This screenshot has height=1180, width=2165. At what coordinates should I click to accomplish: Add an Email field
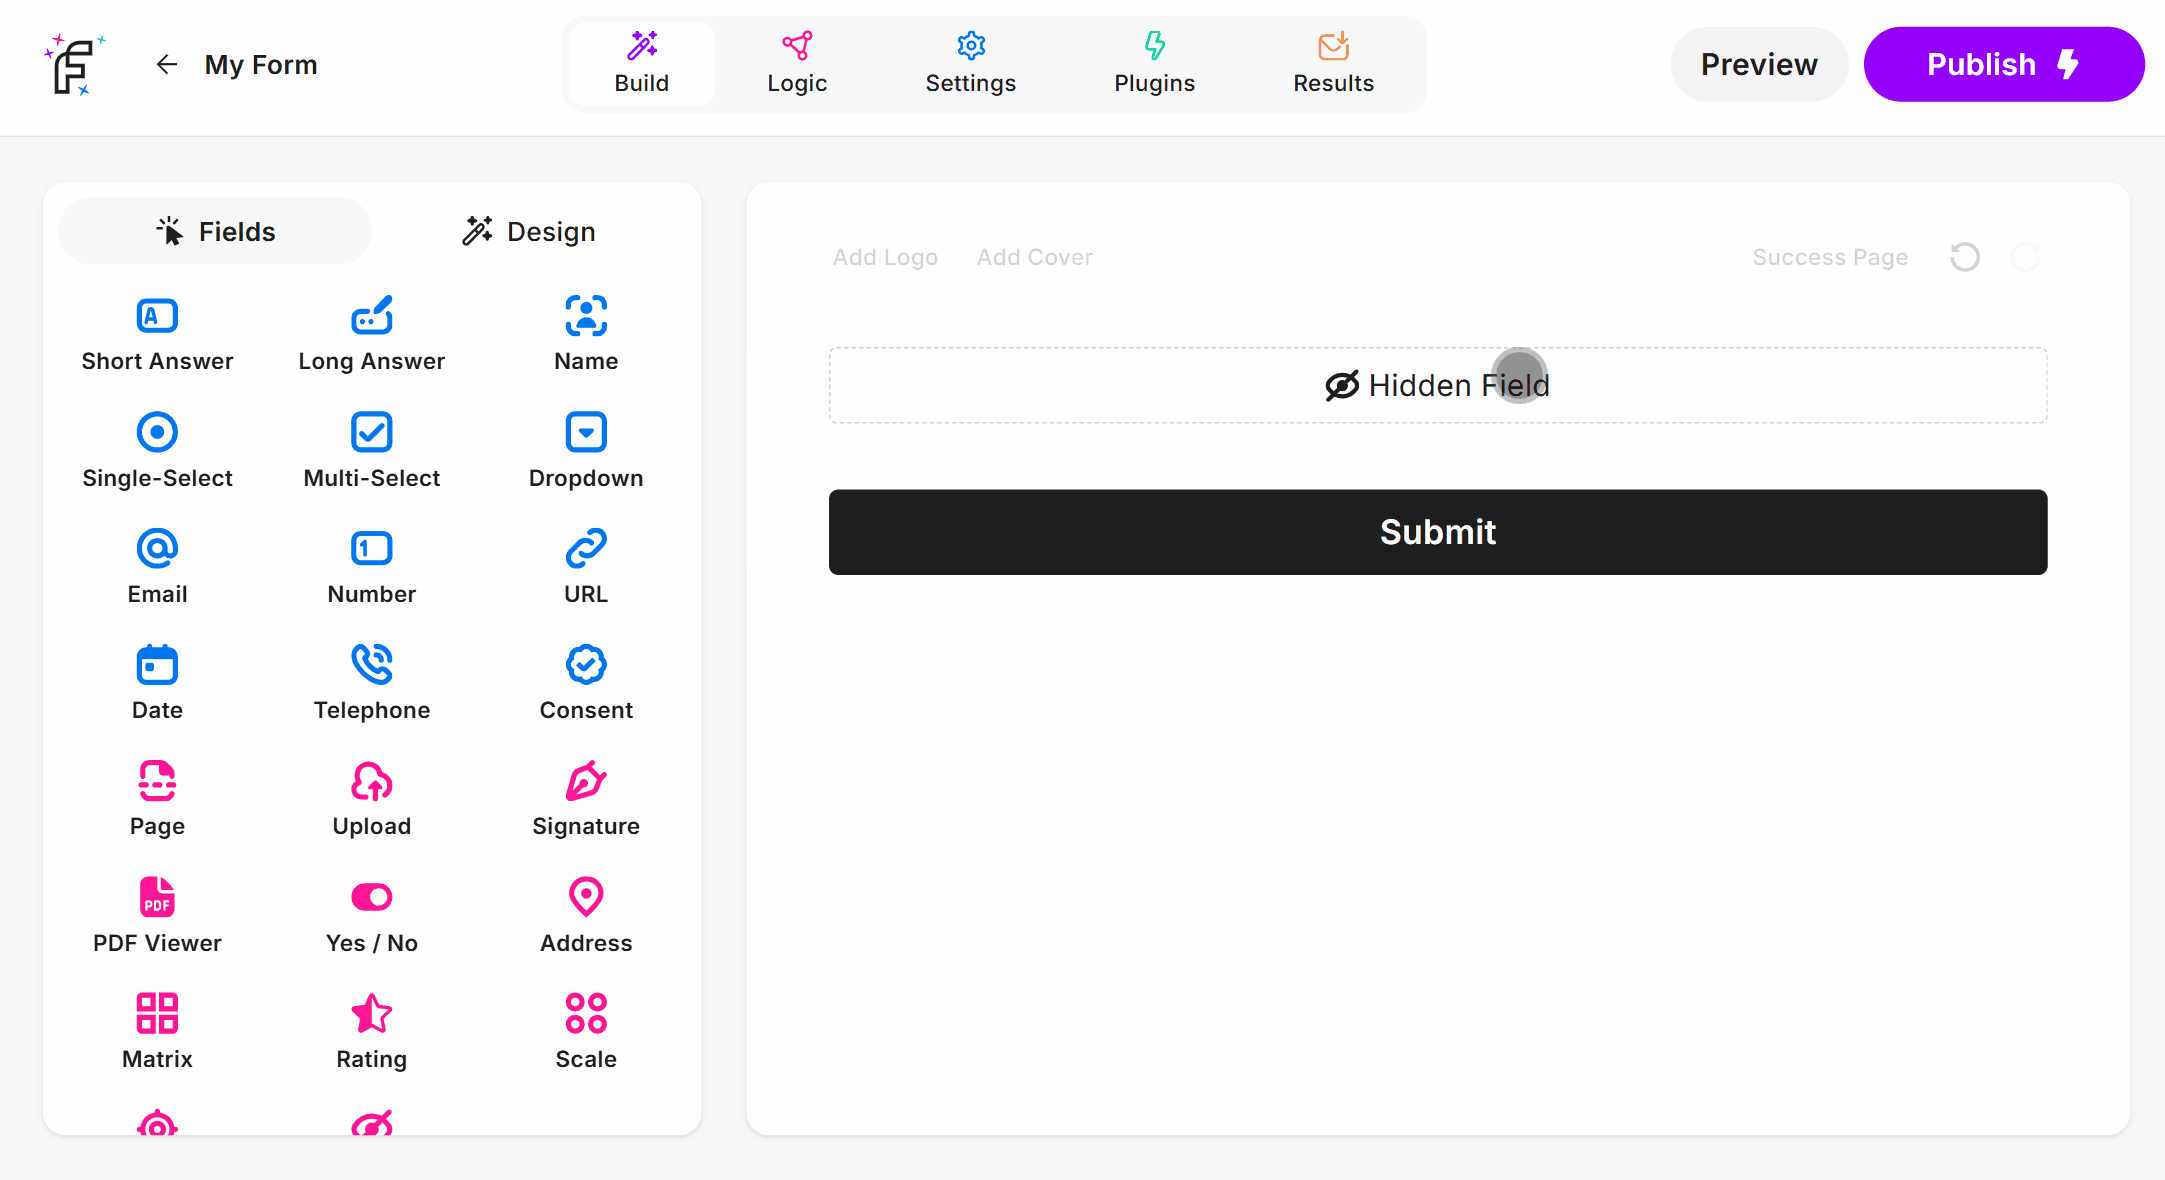[157, 568]
